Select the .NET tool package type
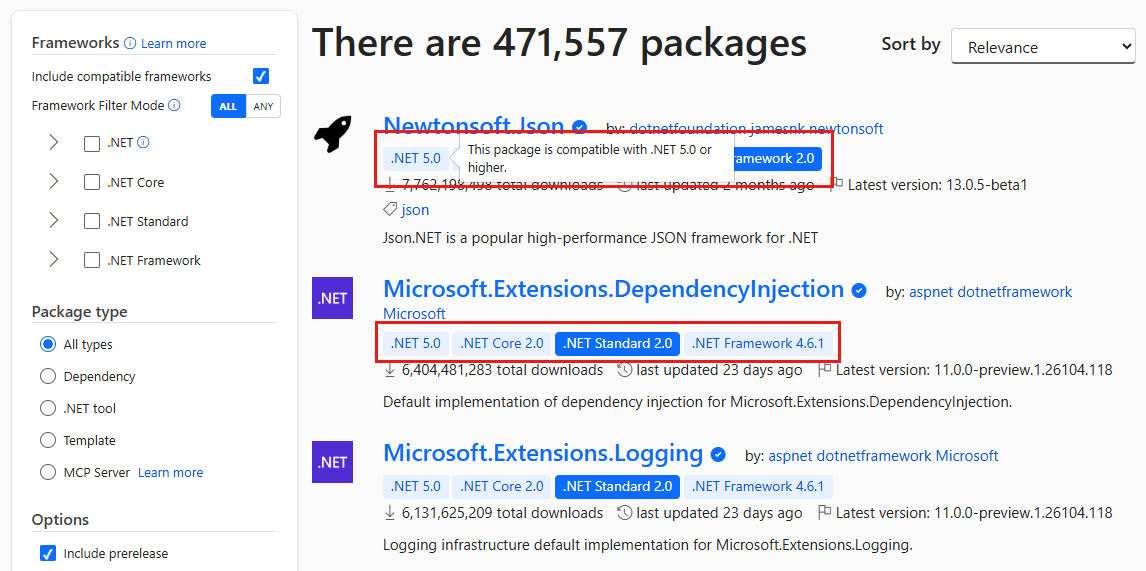 tap(48, 408)
